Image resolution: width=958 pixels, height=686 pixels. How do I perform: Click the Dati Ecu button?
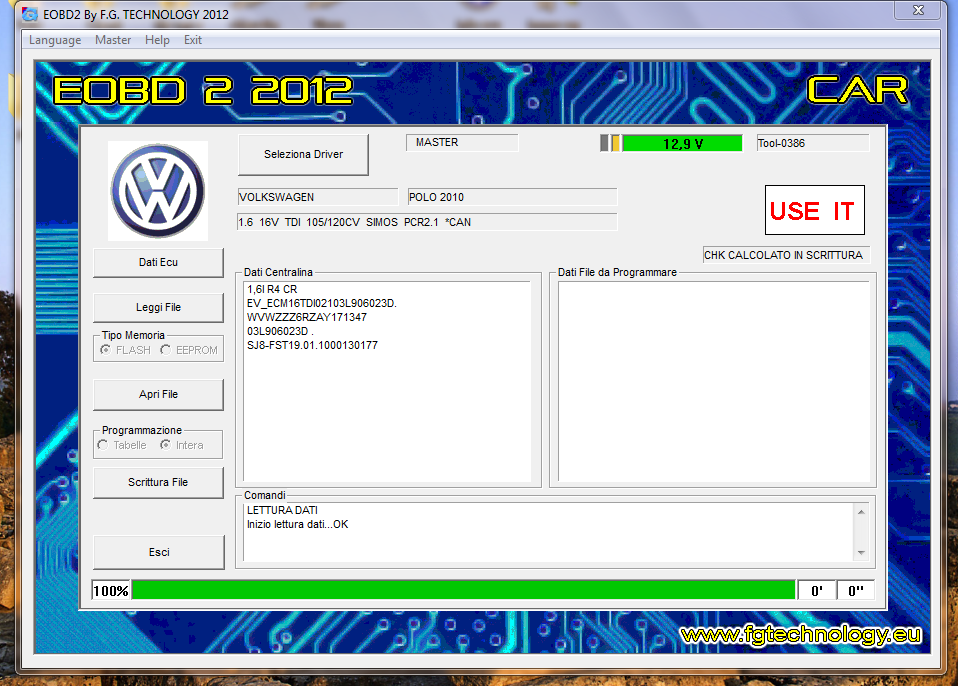(x=158, y=263)
